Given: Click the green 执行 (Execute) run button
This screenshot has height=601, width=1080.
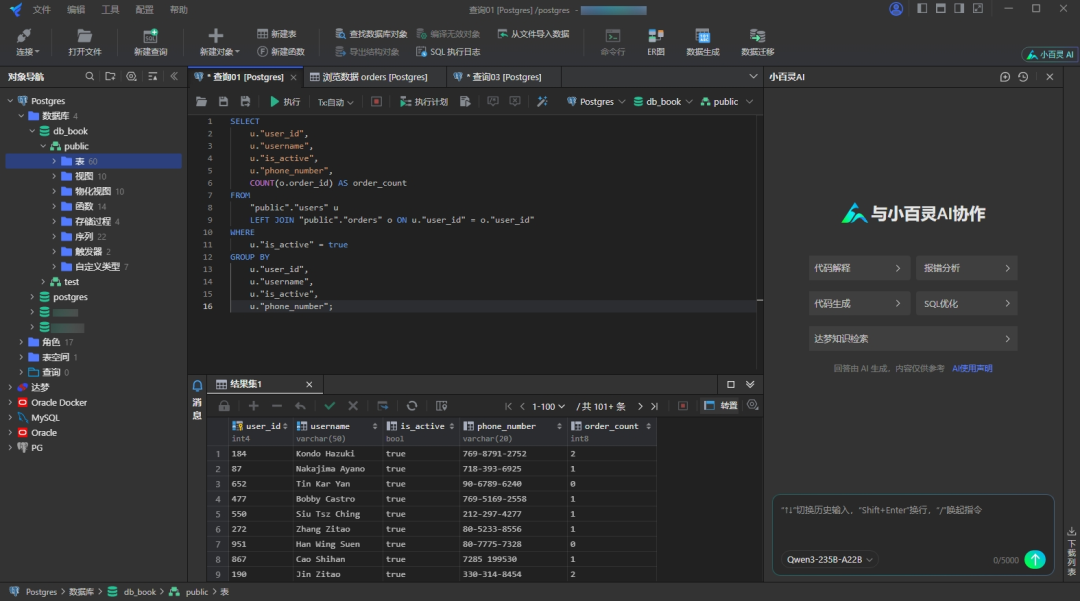Looking at the screenshot, I should click(285, 102).
